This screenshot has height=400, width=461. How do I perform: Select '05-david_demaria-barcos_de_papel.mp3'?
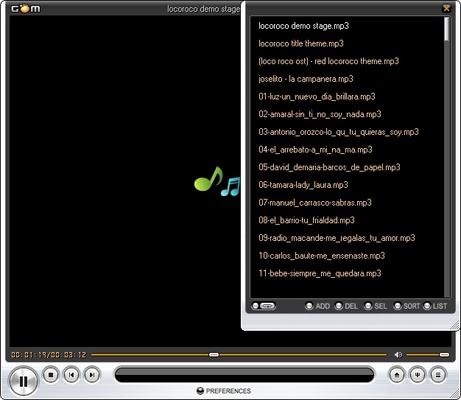pyautogui.click(x=329, y=167)
